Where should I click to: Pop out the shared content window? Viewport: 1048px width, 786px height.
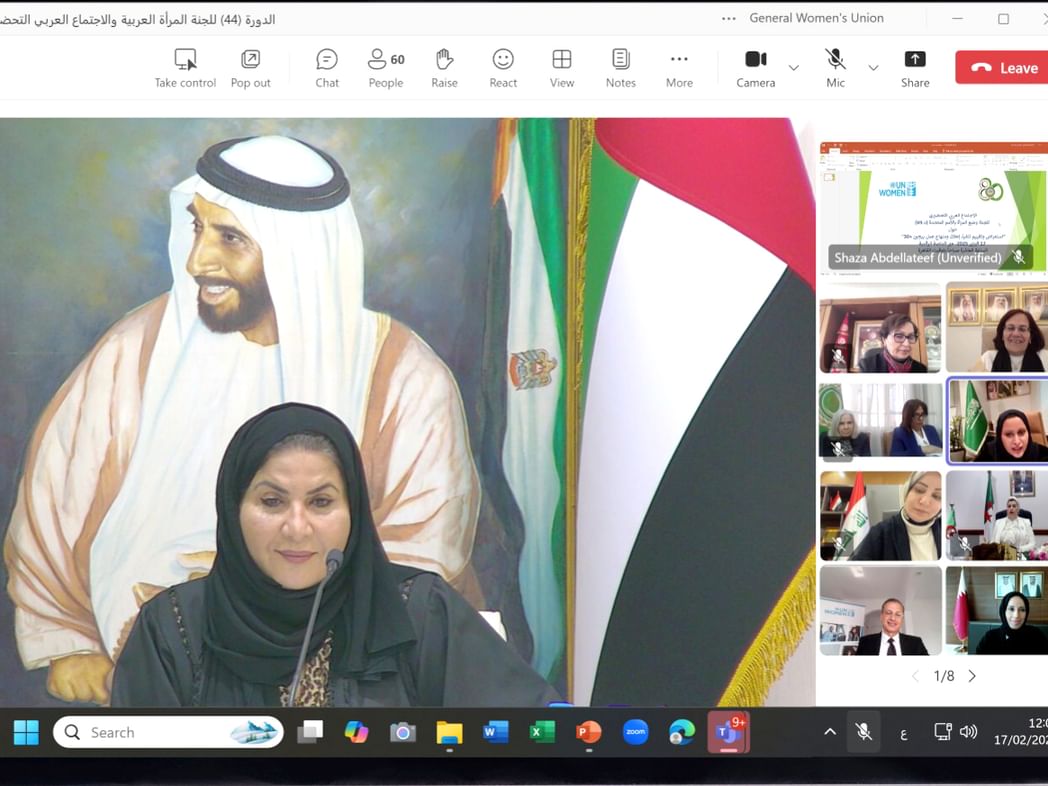tap(251, 68)
